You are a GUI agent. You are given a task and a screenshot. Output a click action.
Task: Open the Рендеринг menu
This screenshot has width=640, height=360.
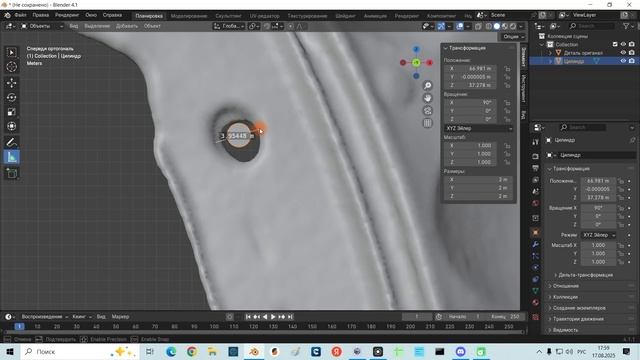(67, 15)
